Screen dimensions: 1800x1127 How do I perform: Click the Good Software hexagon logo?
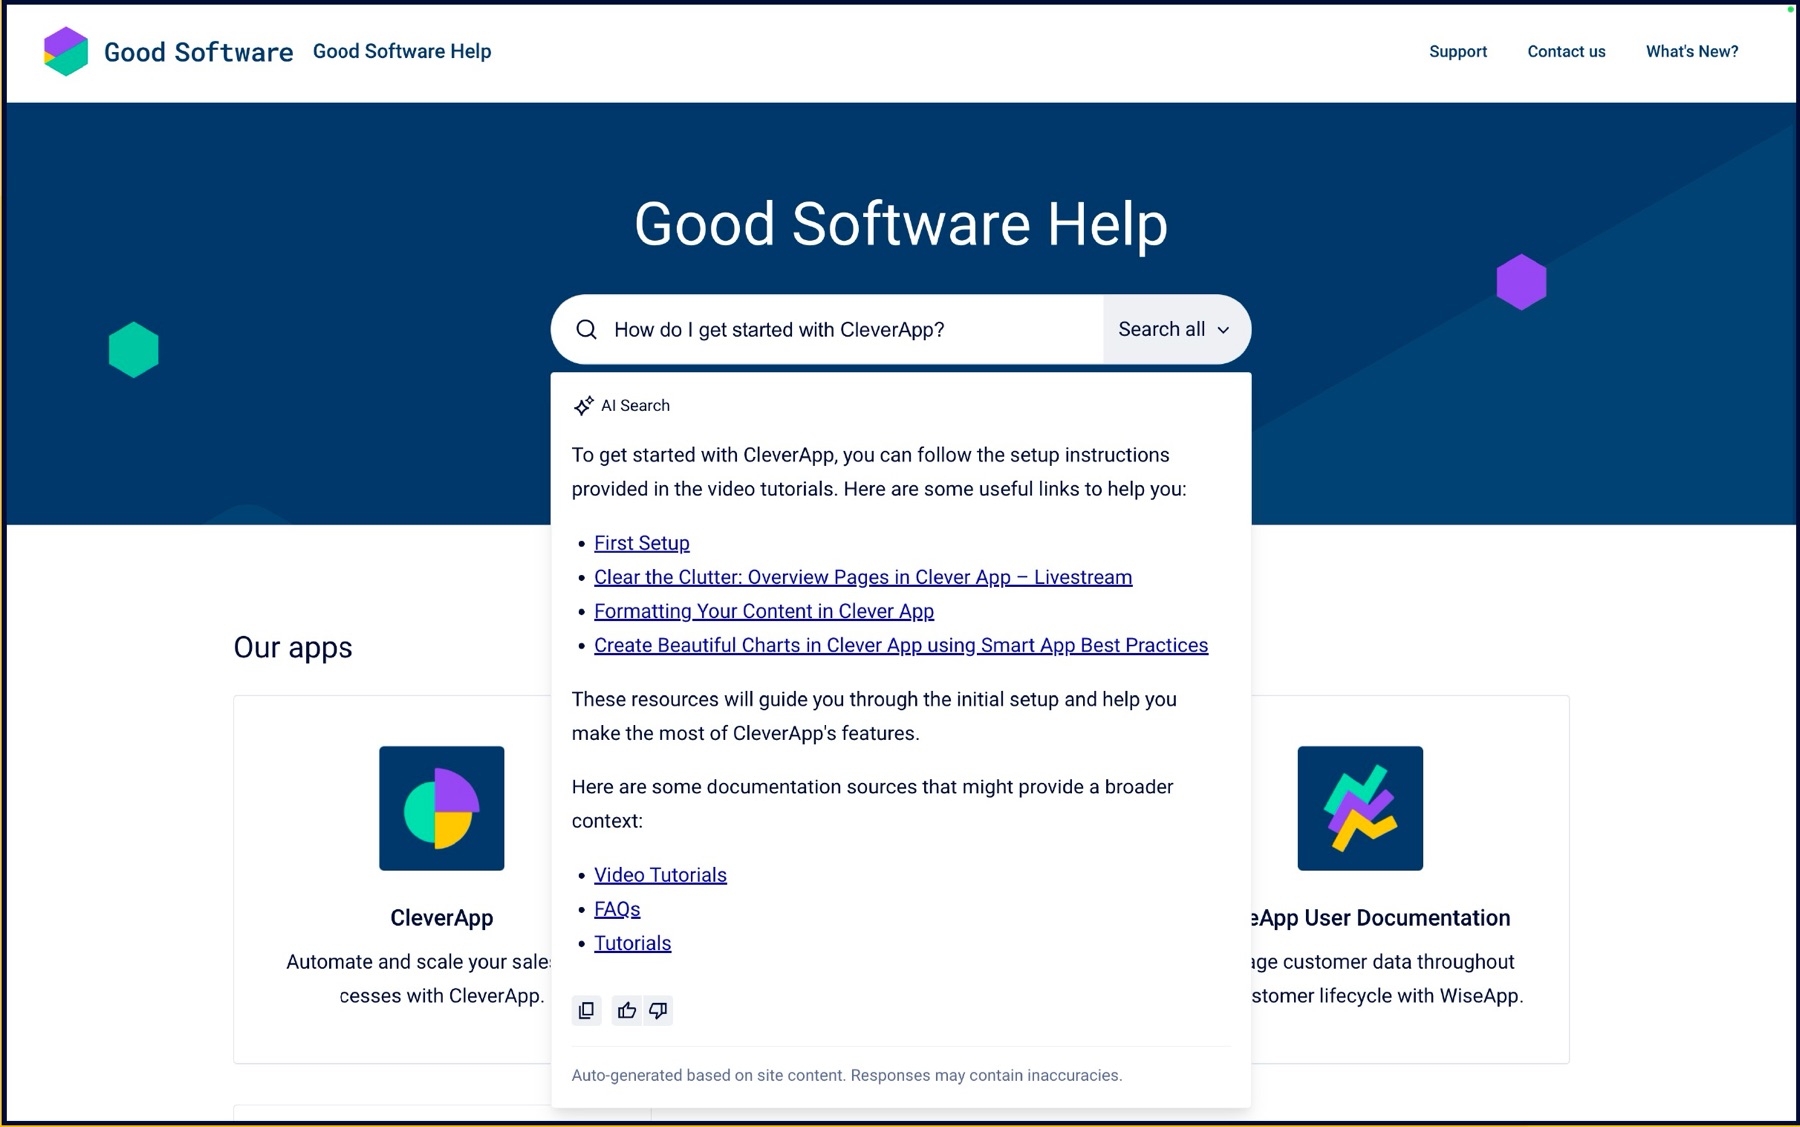[66, 51]
